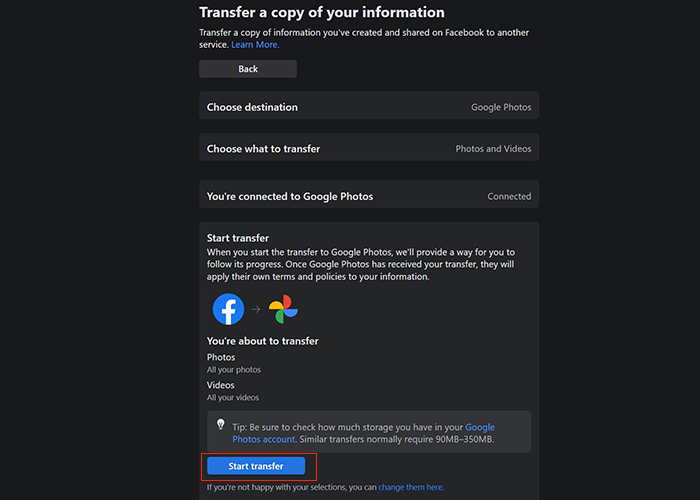700x500 pixels.
Task: Open the Choose destination row
Action: tap(369, 106)
